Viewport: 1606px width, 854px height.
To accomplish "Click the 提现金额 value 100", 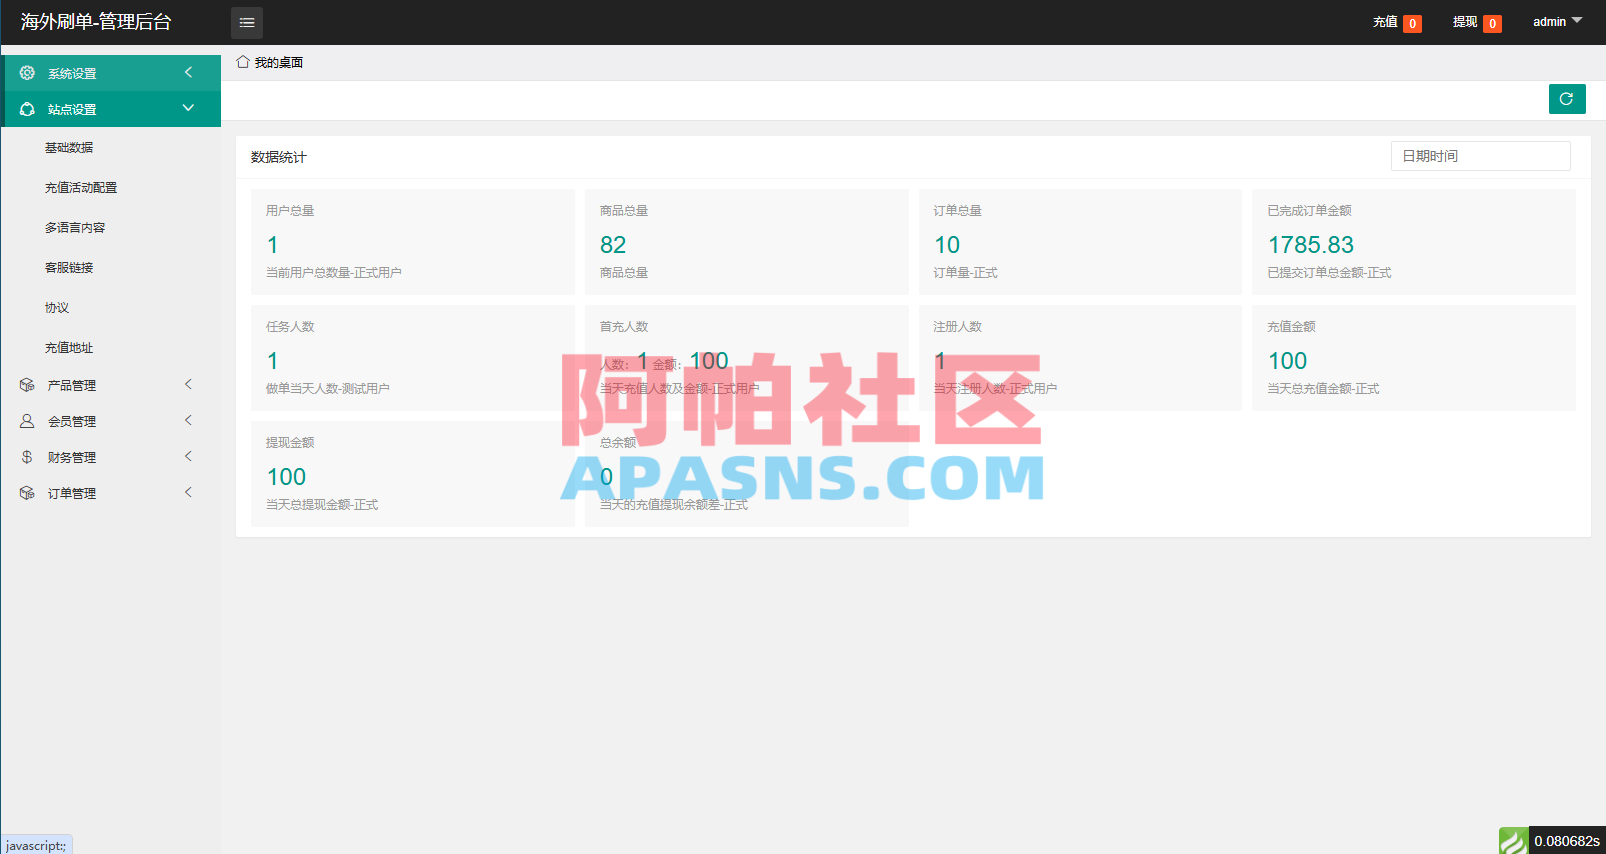I will coord(287,477).
